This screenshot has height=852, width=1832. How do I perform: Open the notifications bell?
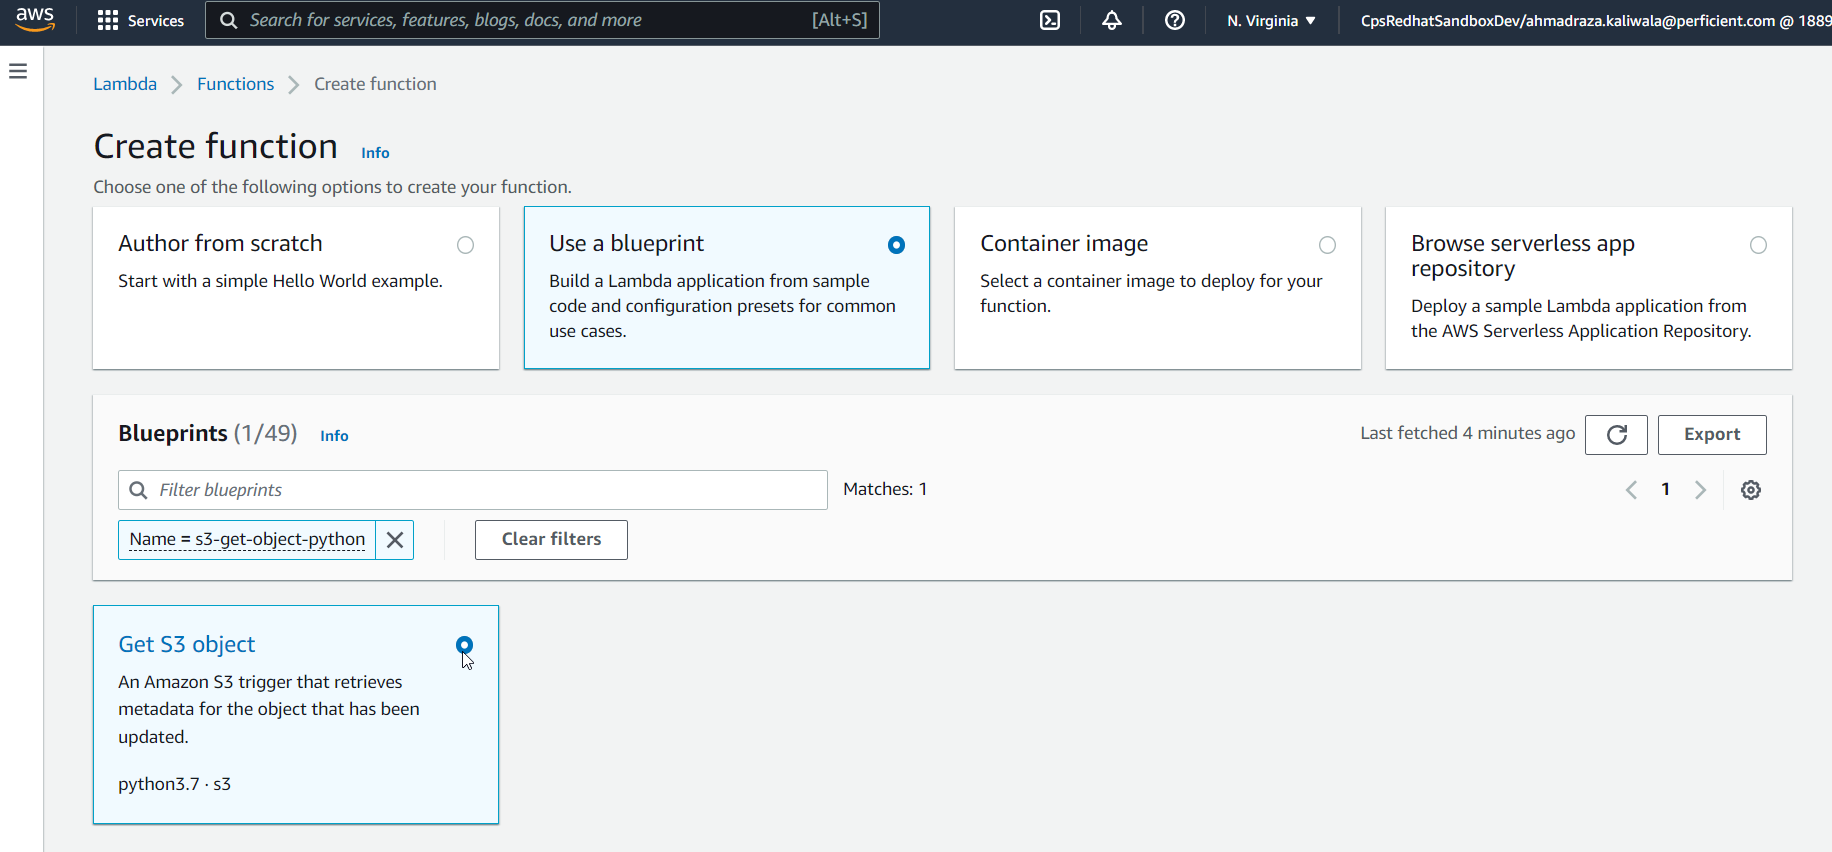coord(1112,20)
